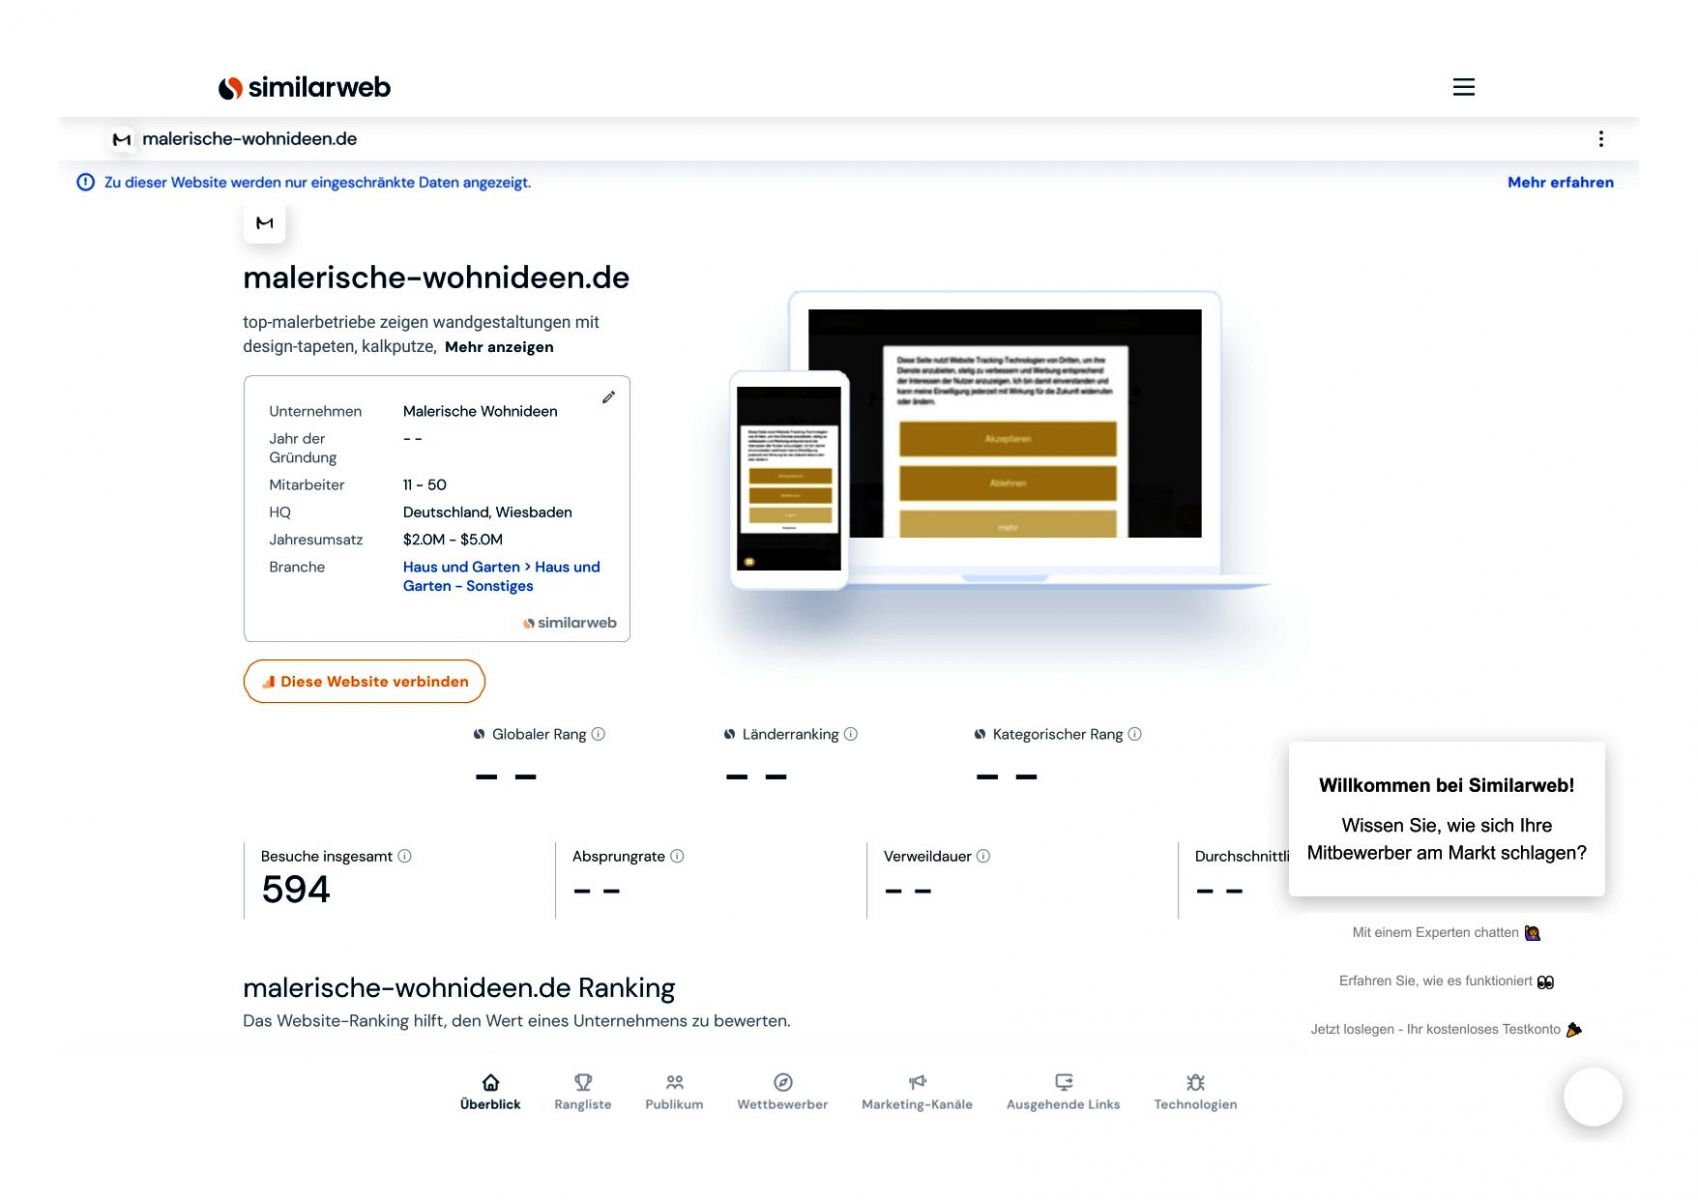Click info icon next to Besuche insgesamt
The height and width of the screenshot is (1200, 1698).
pos(404,856)
